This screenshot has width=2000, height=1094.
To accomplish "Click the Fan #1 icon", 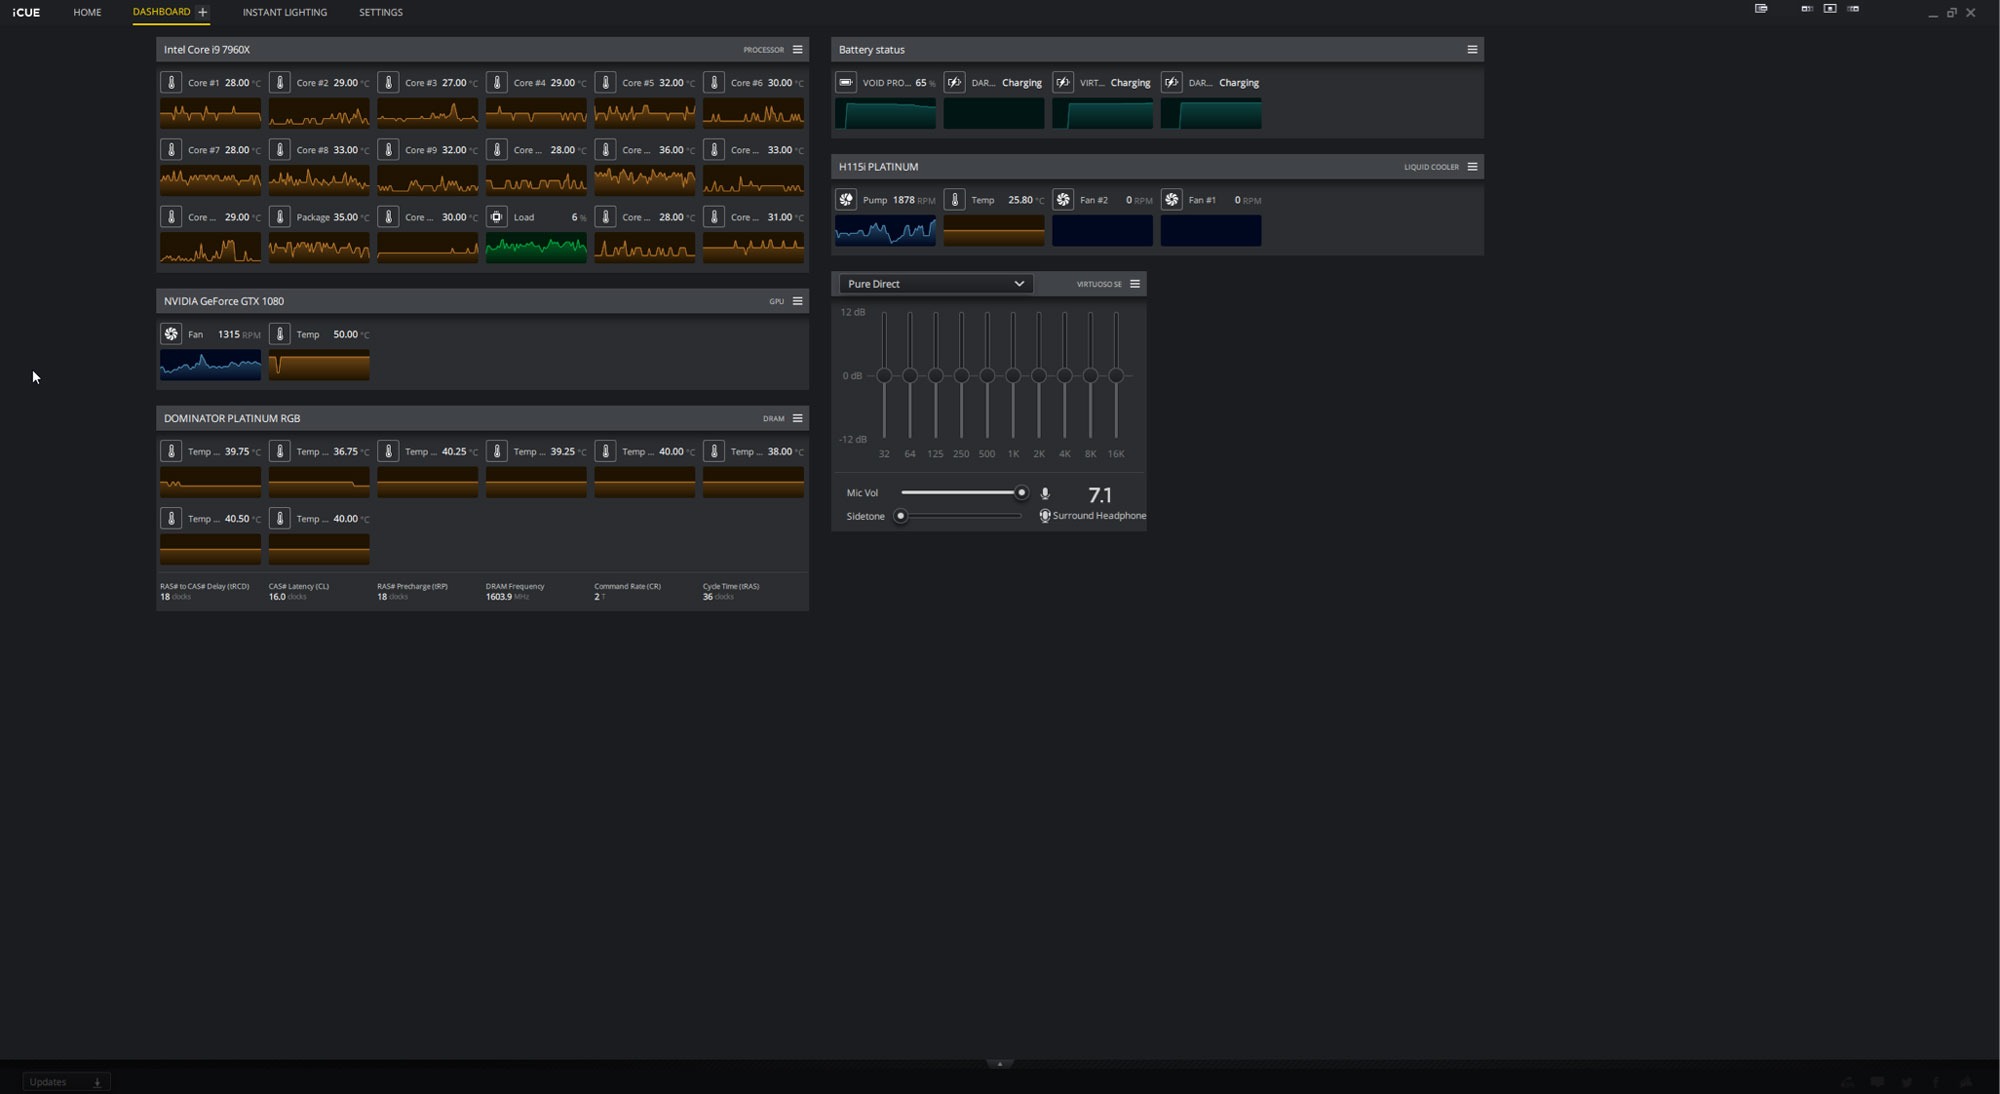I will click(x=1172, y=199).
